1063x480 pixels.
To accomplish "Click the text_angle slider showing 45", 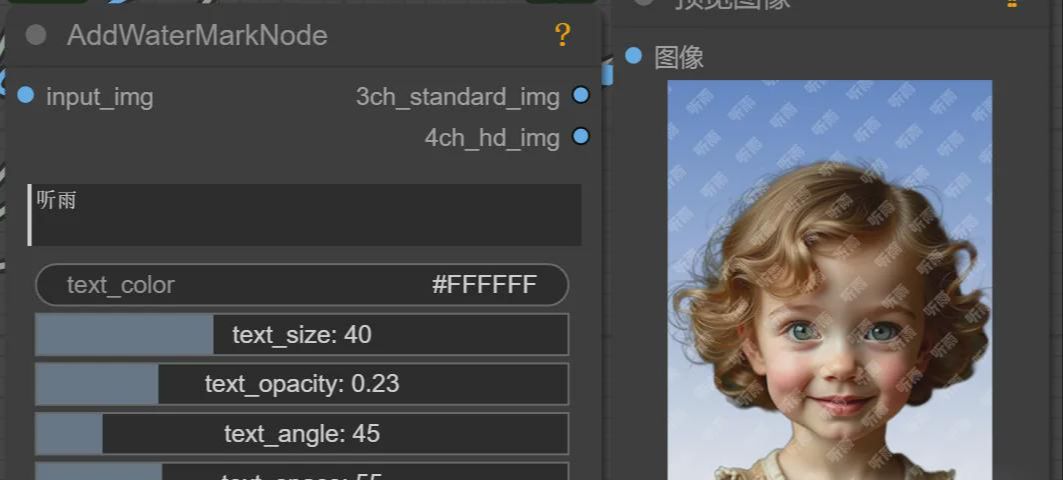I will click(x=302, y=434).
